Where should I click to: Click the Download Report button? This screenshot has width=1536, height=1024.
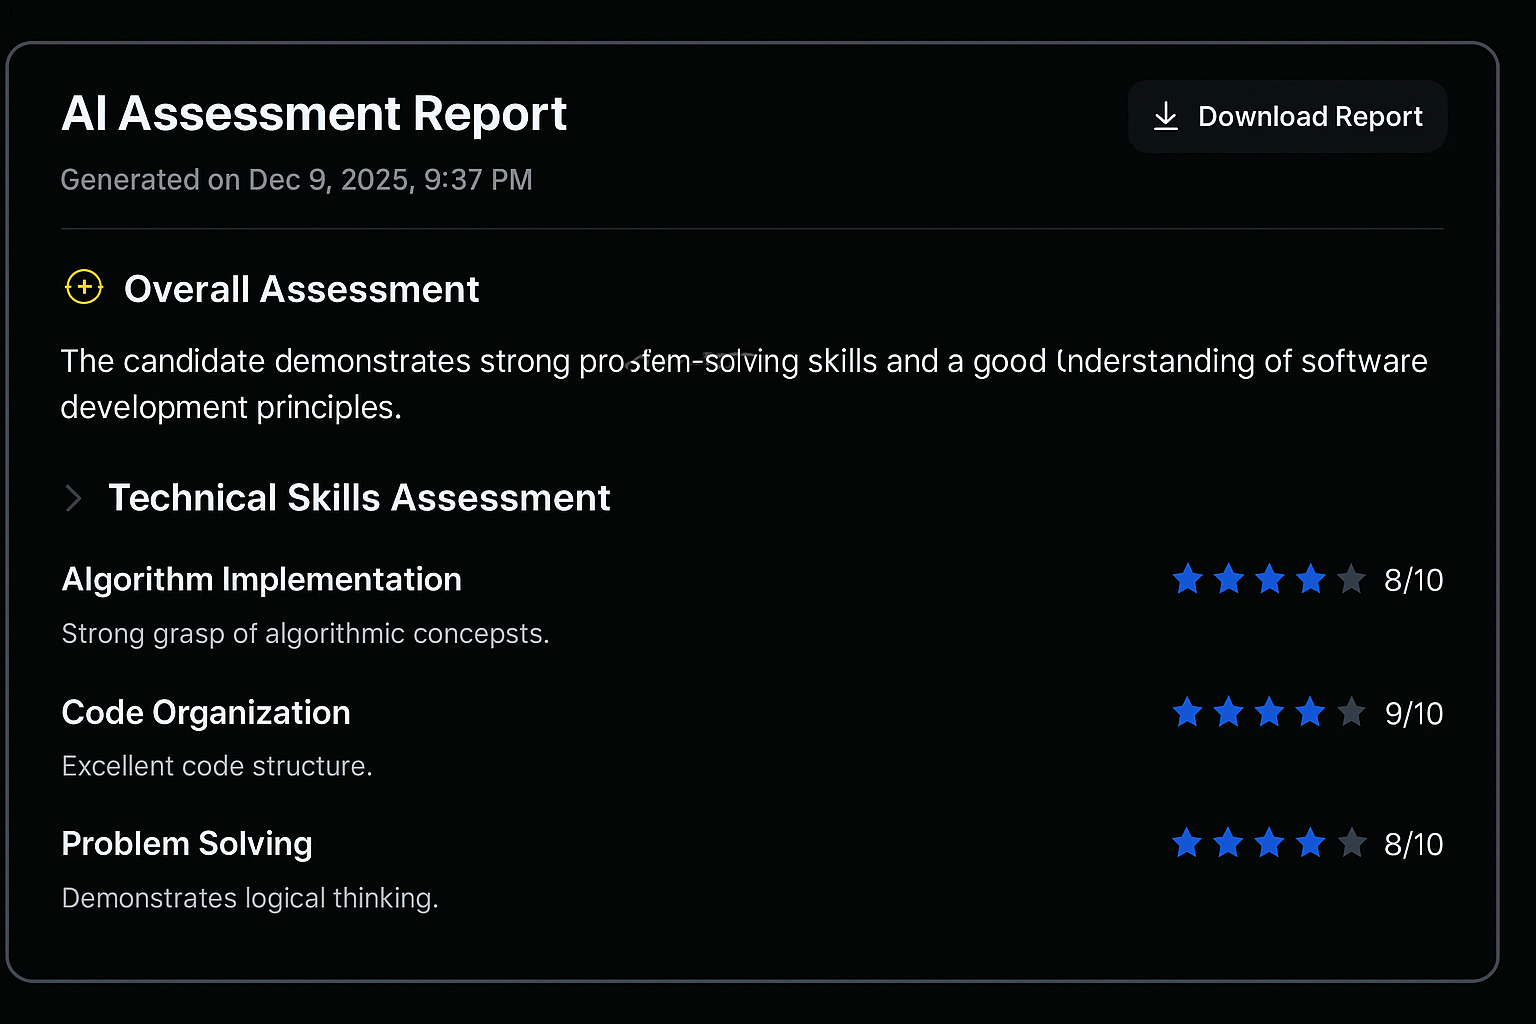point(1287,117)
